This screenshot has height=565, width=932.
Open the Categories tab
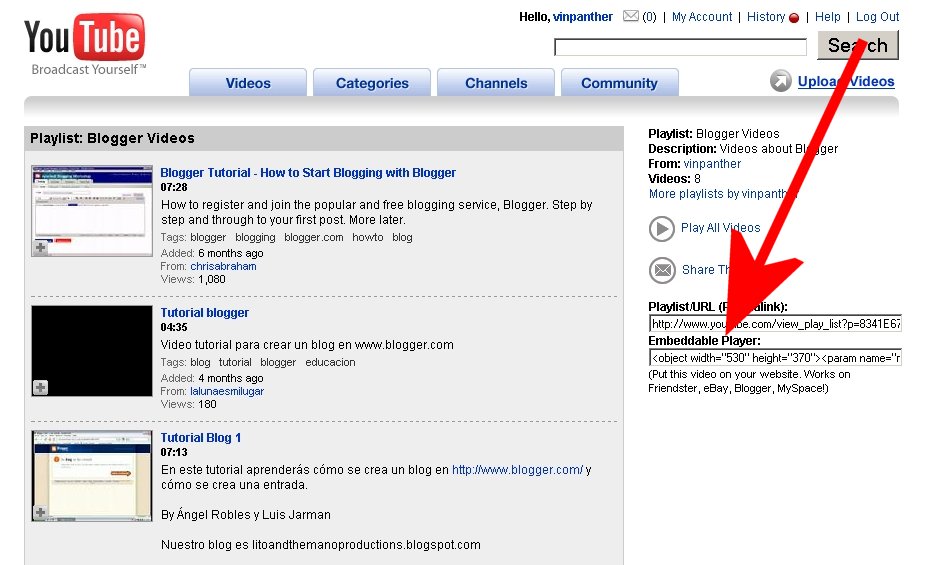[372, 83]
